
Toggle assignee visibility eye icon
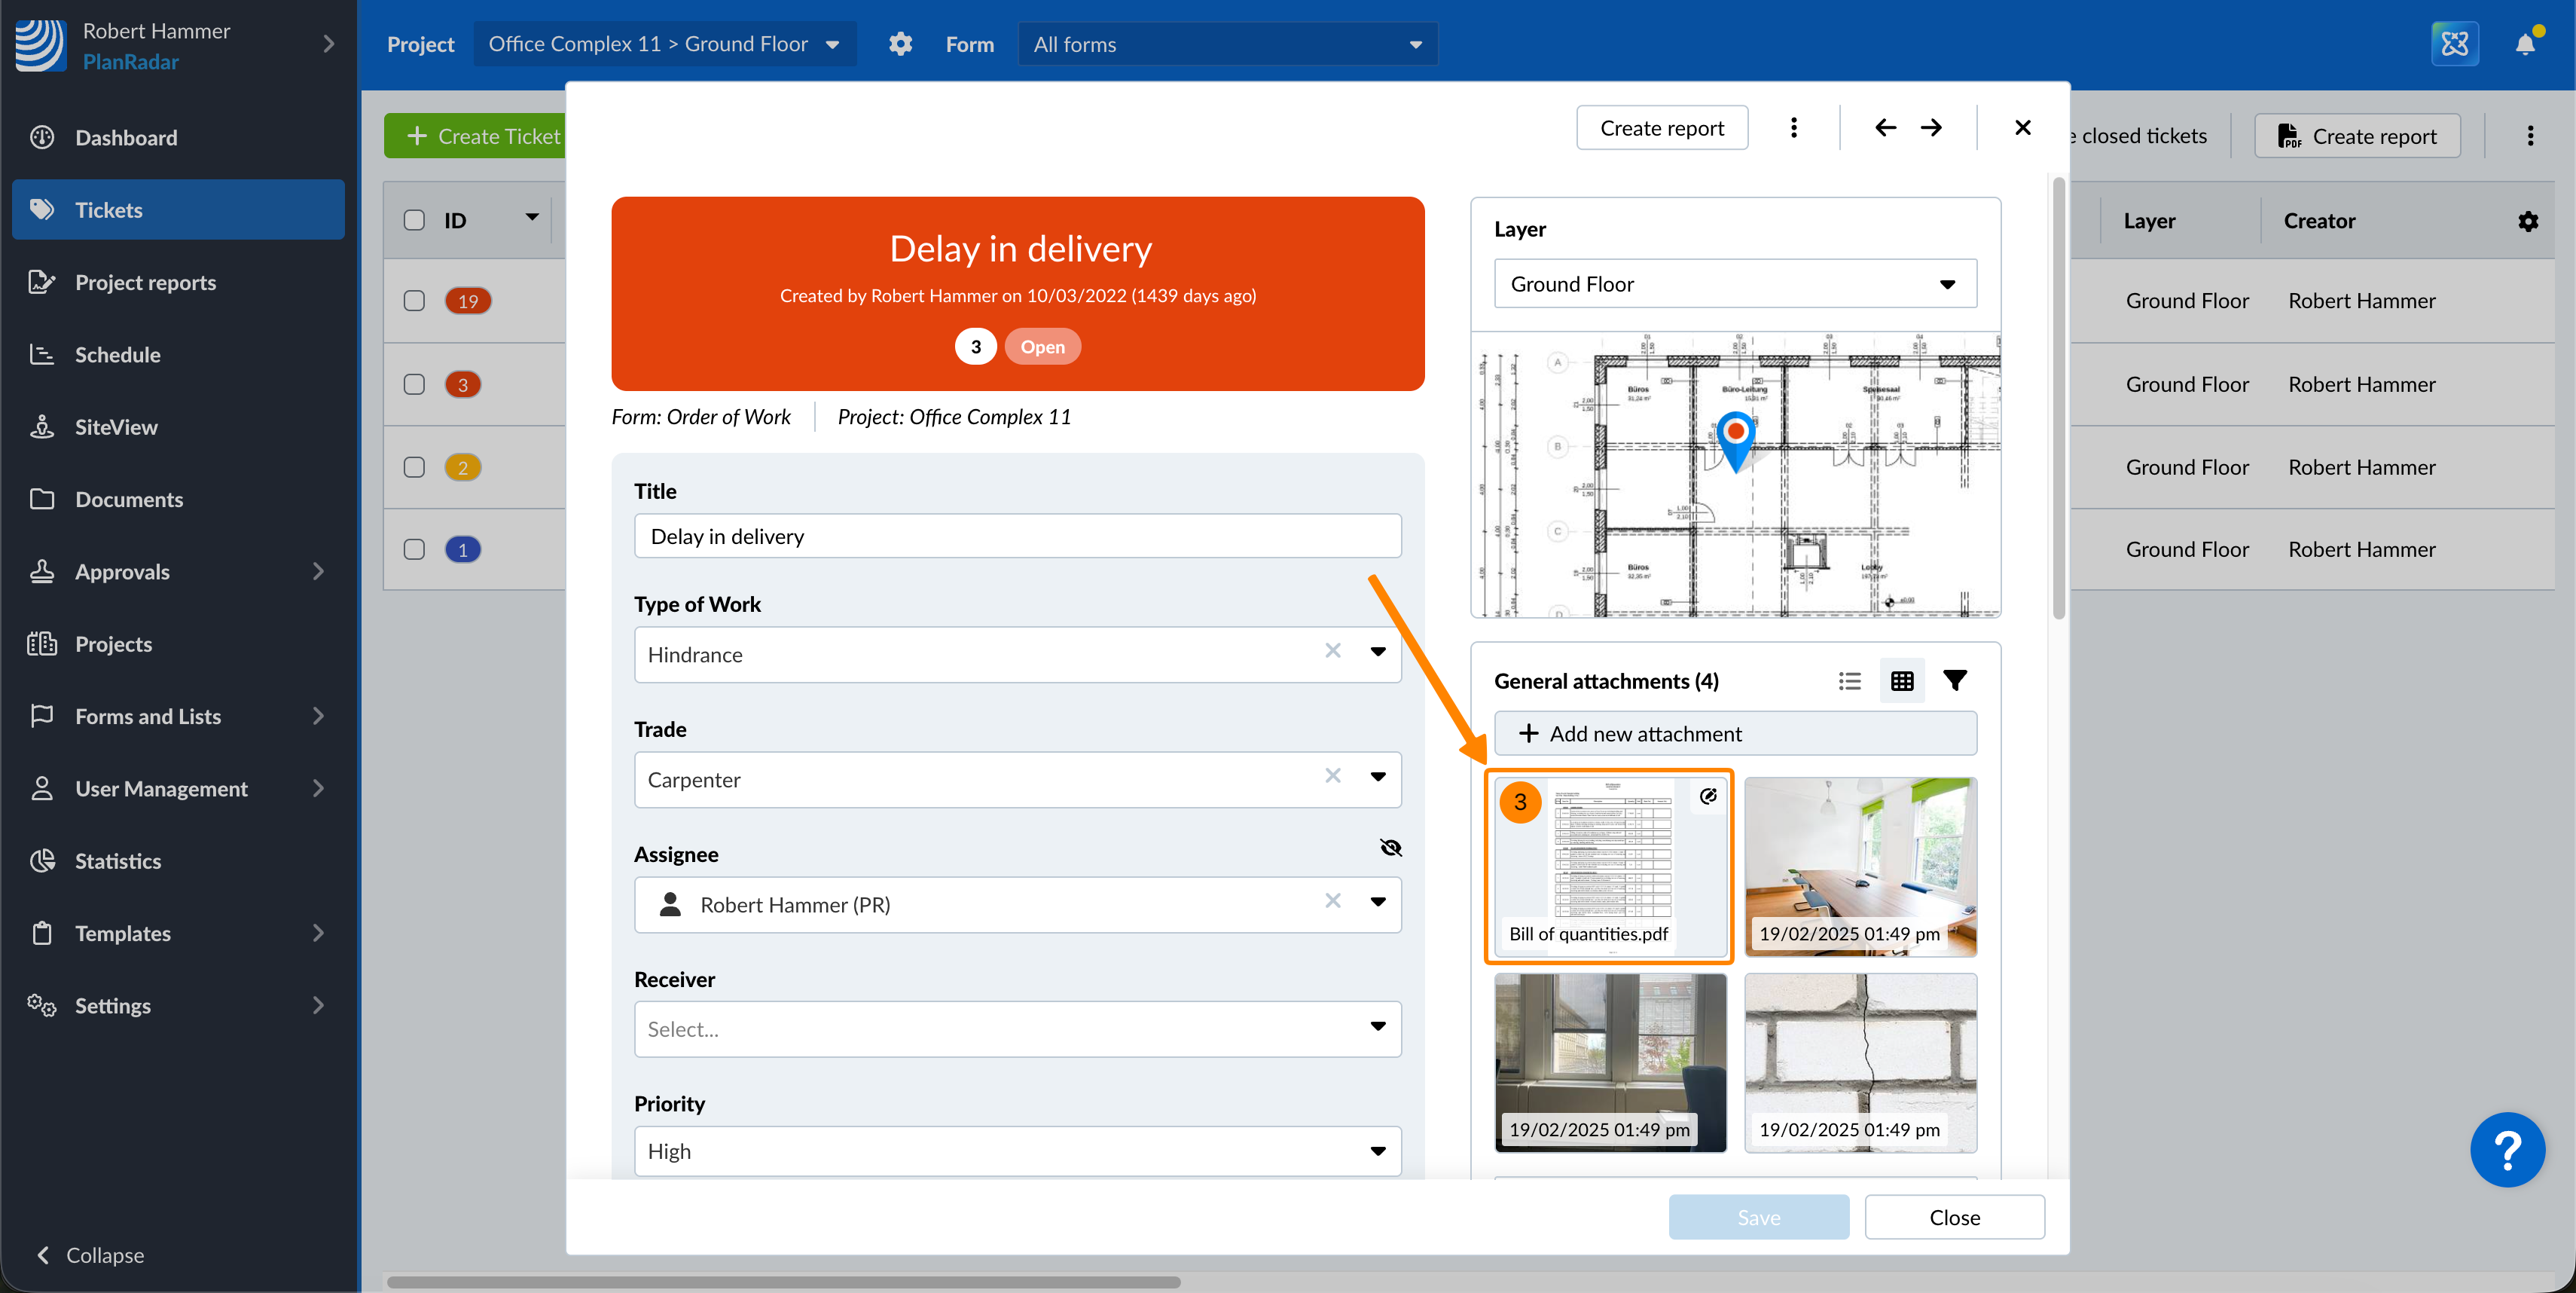point(1390,848)
